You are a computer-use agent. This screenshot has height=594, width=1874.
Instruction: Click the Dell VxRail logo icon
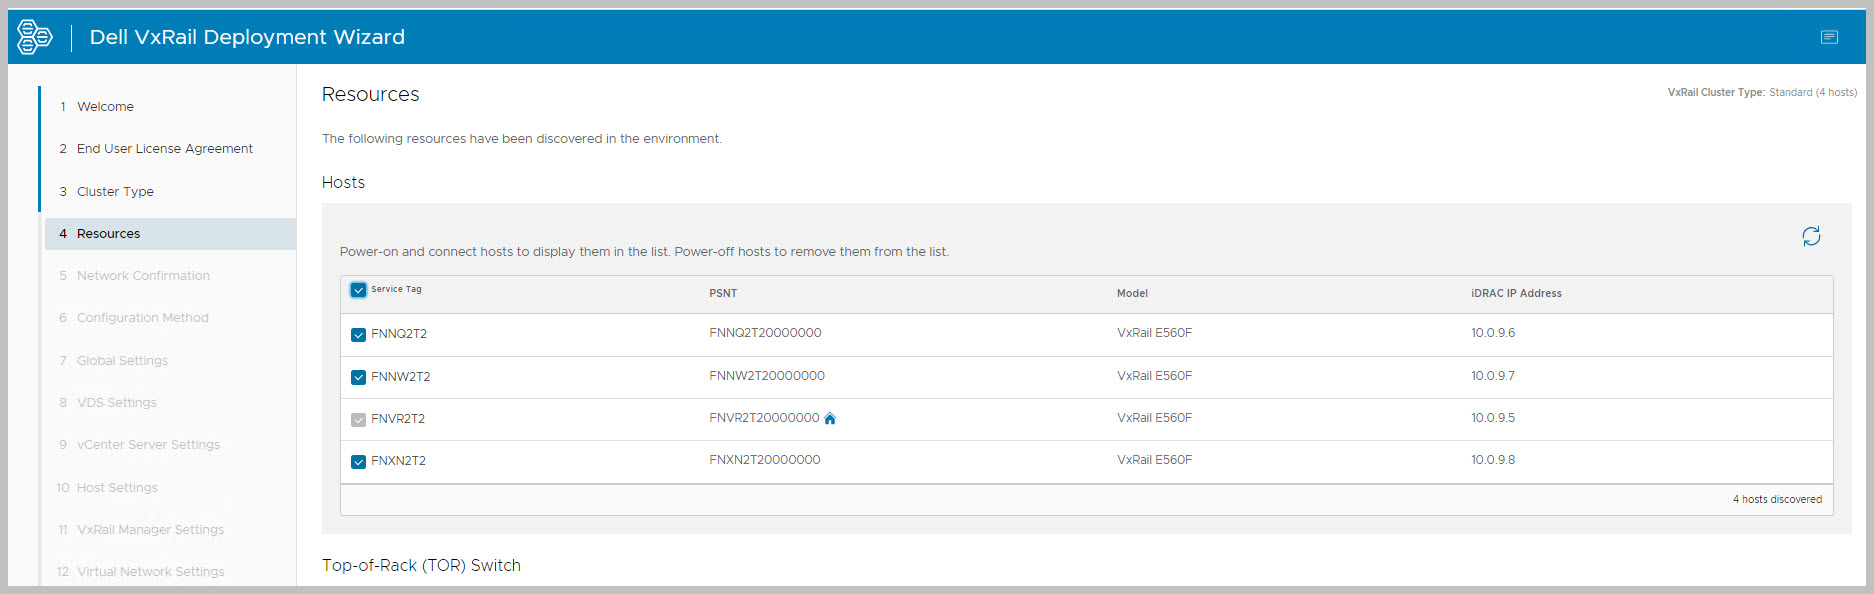click(35, 37)
